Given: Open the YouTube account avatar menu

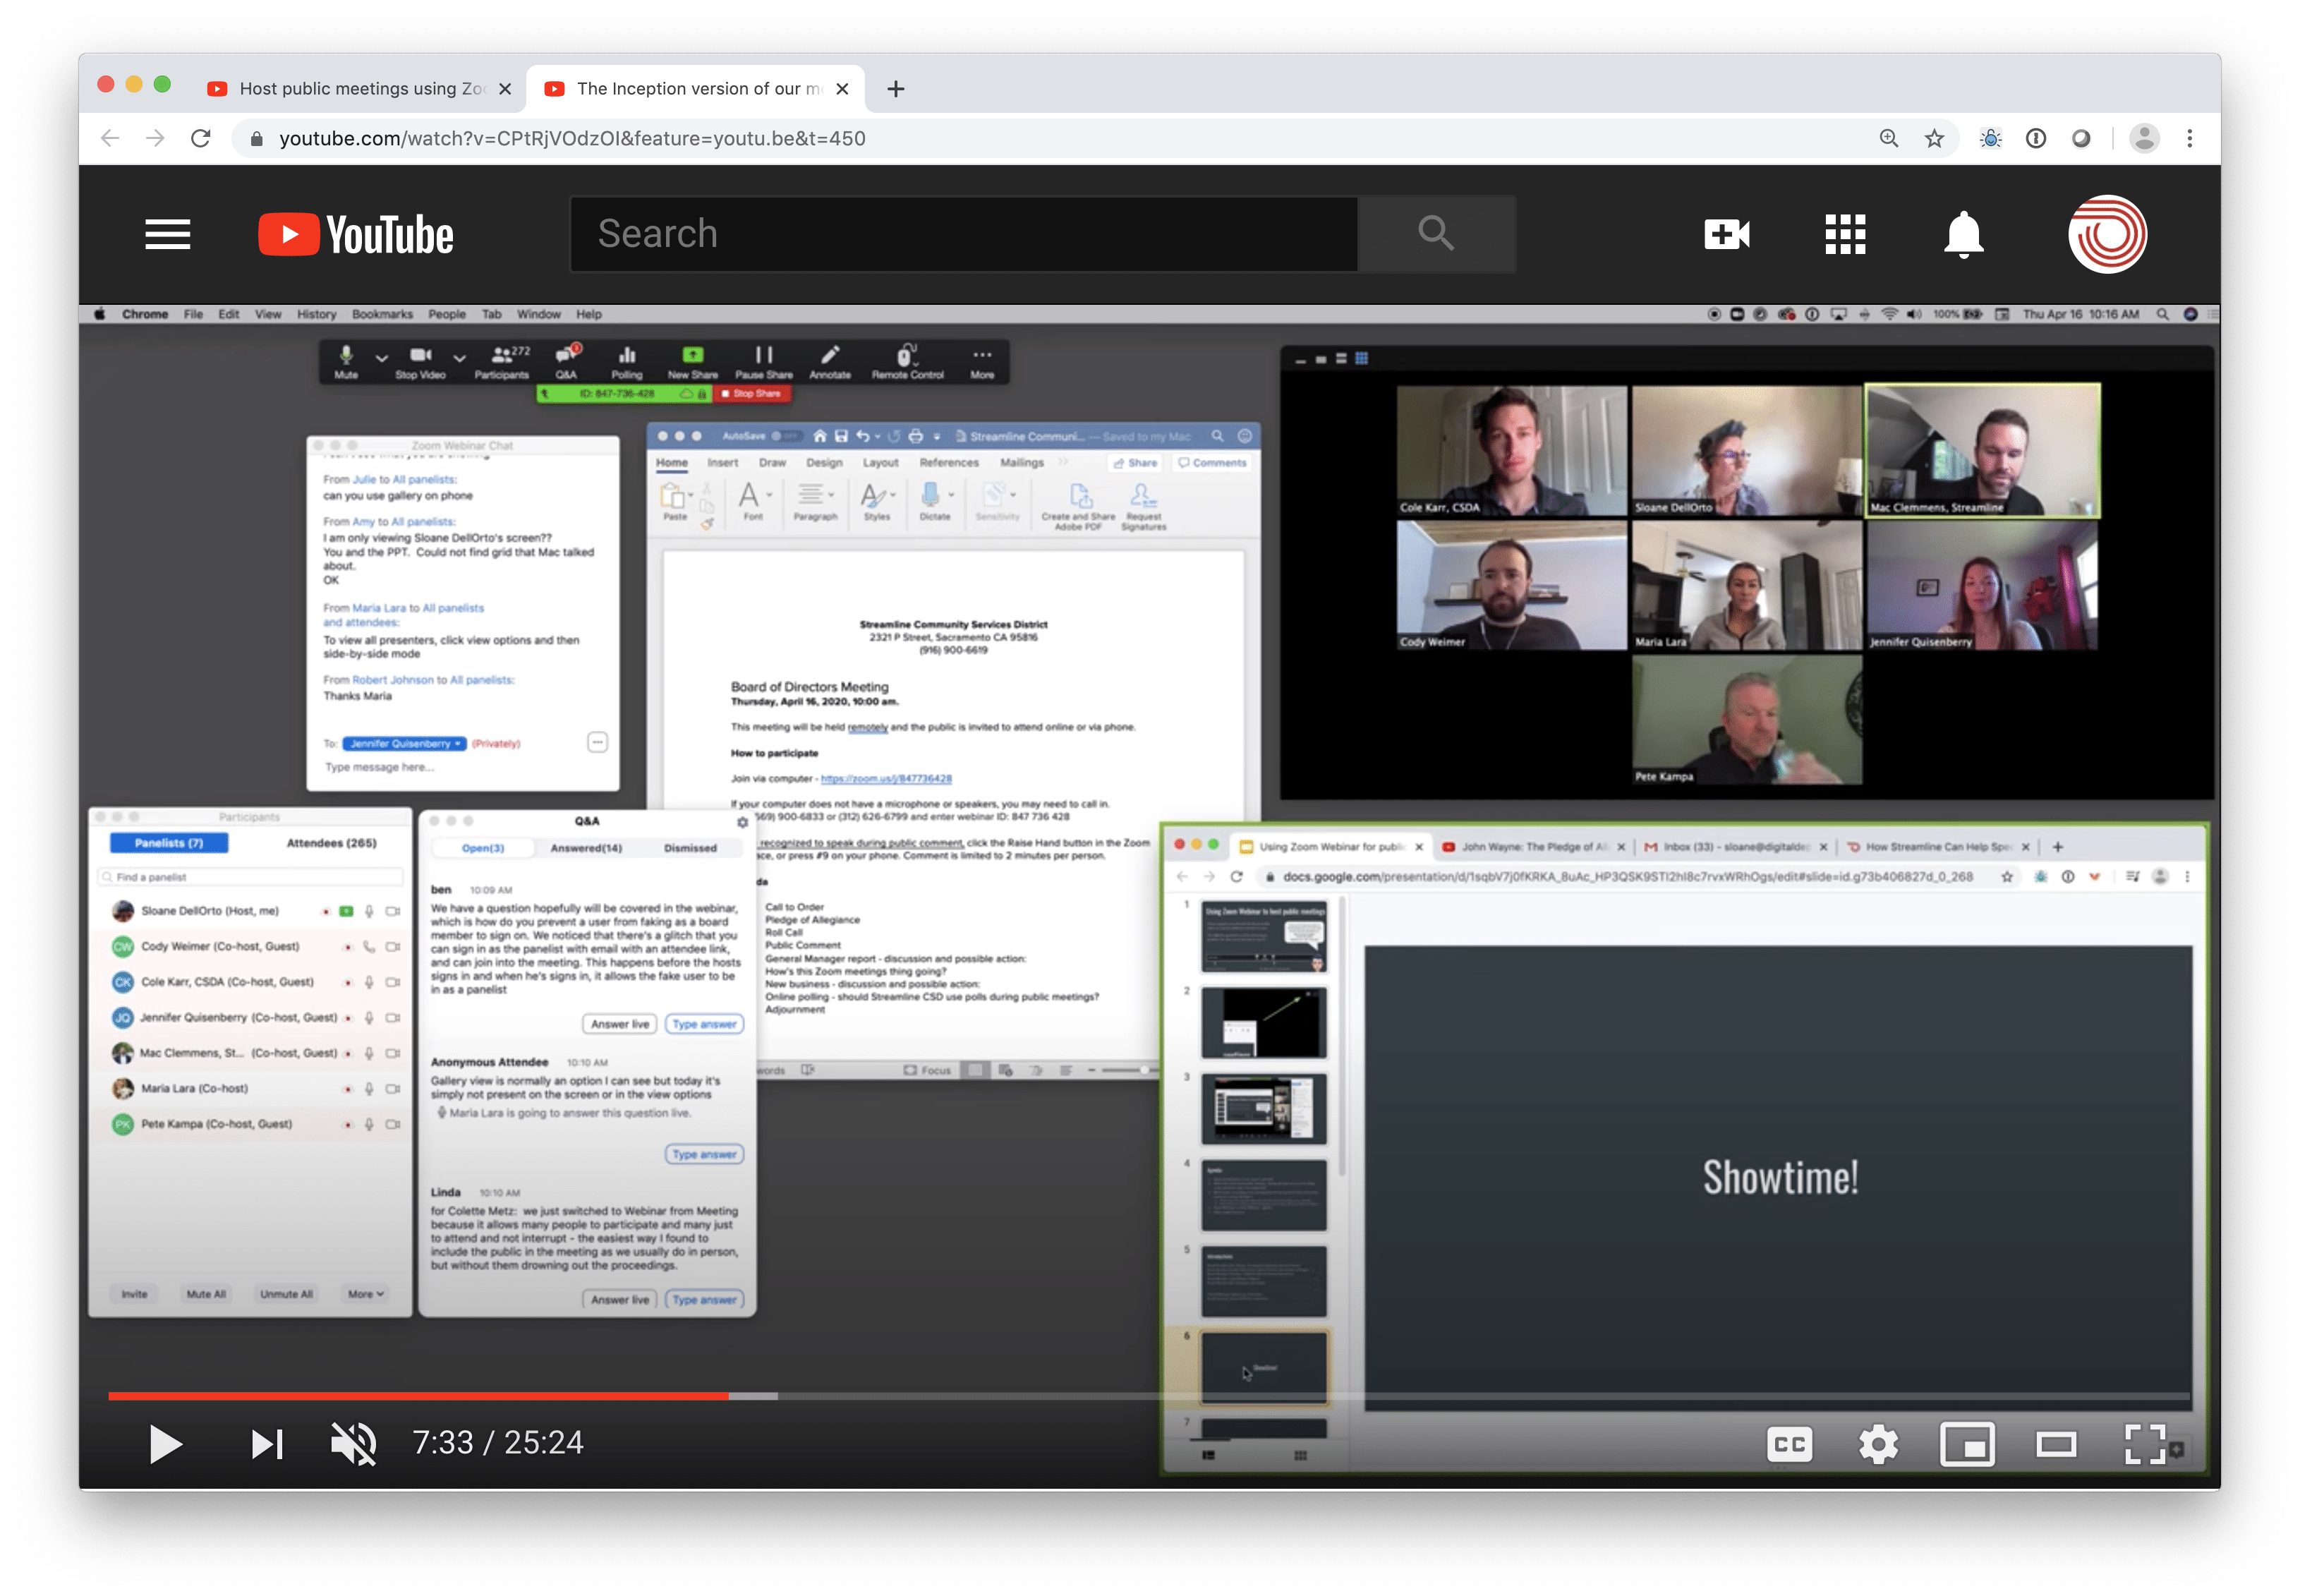Looking at the screenshot, I should [x=2106, y=234].
